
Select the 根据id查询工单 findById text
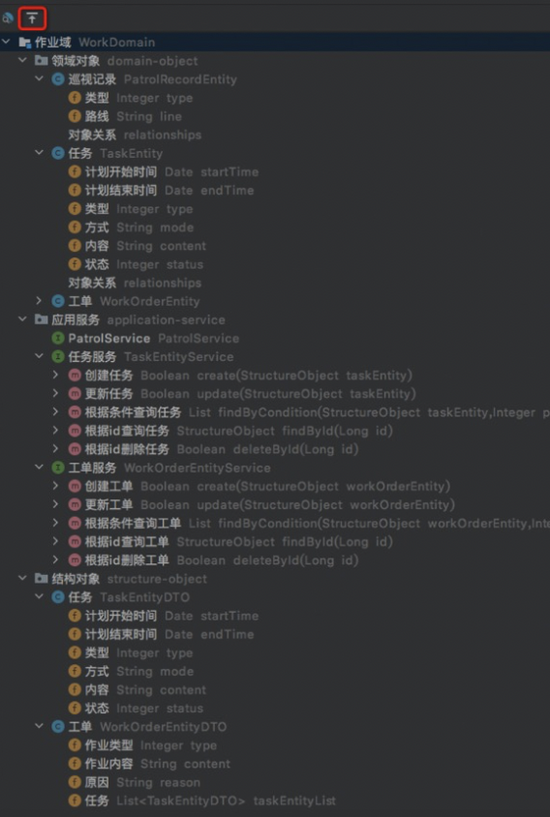click(x=239, y=542)
